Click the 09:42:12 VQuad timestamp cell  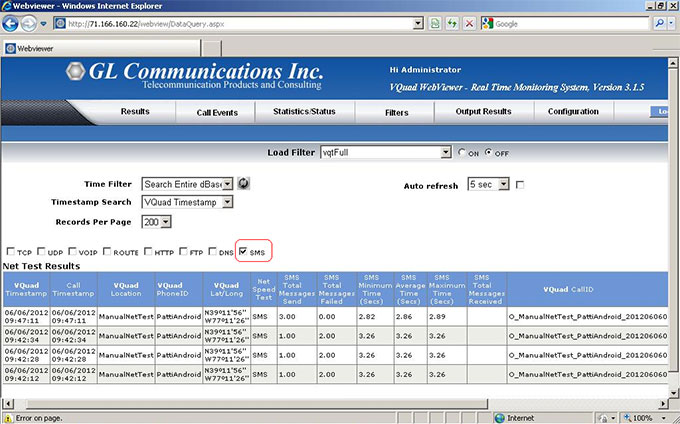click(26, 375)
